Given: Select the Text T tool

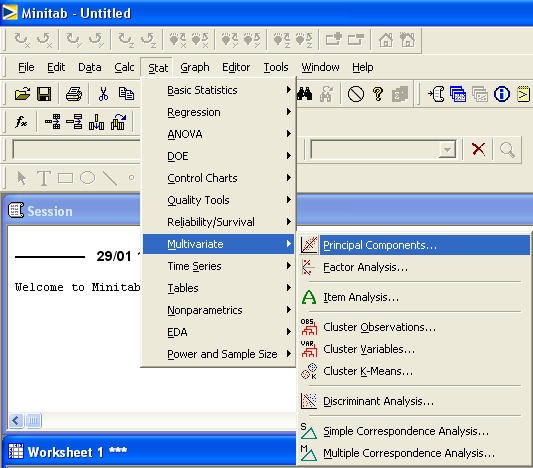Looking at the screenshot, I should pos(44,178).
